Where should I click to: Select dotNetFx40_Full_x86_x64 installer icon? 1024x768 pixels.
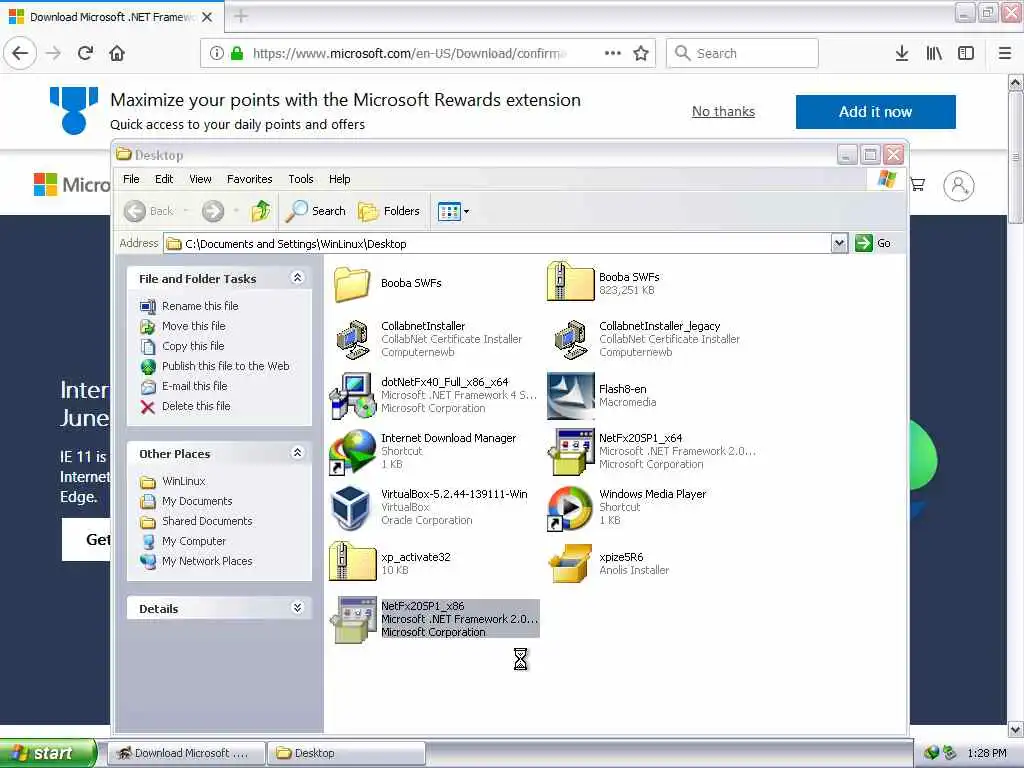tap(353, 395)
